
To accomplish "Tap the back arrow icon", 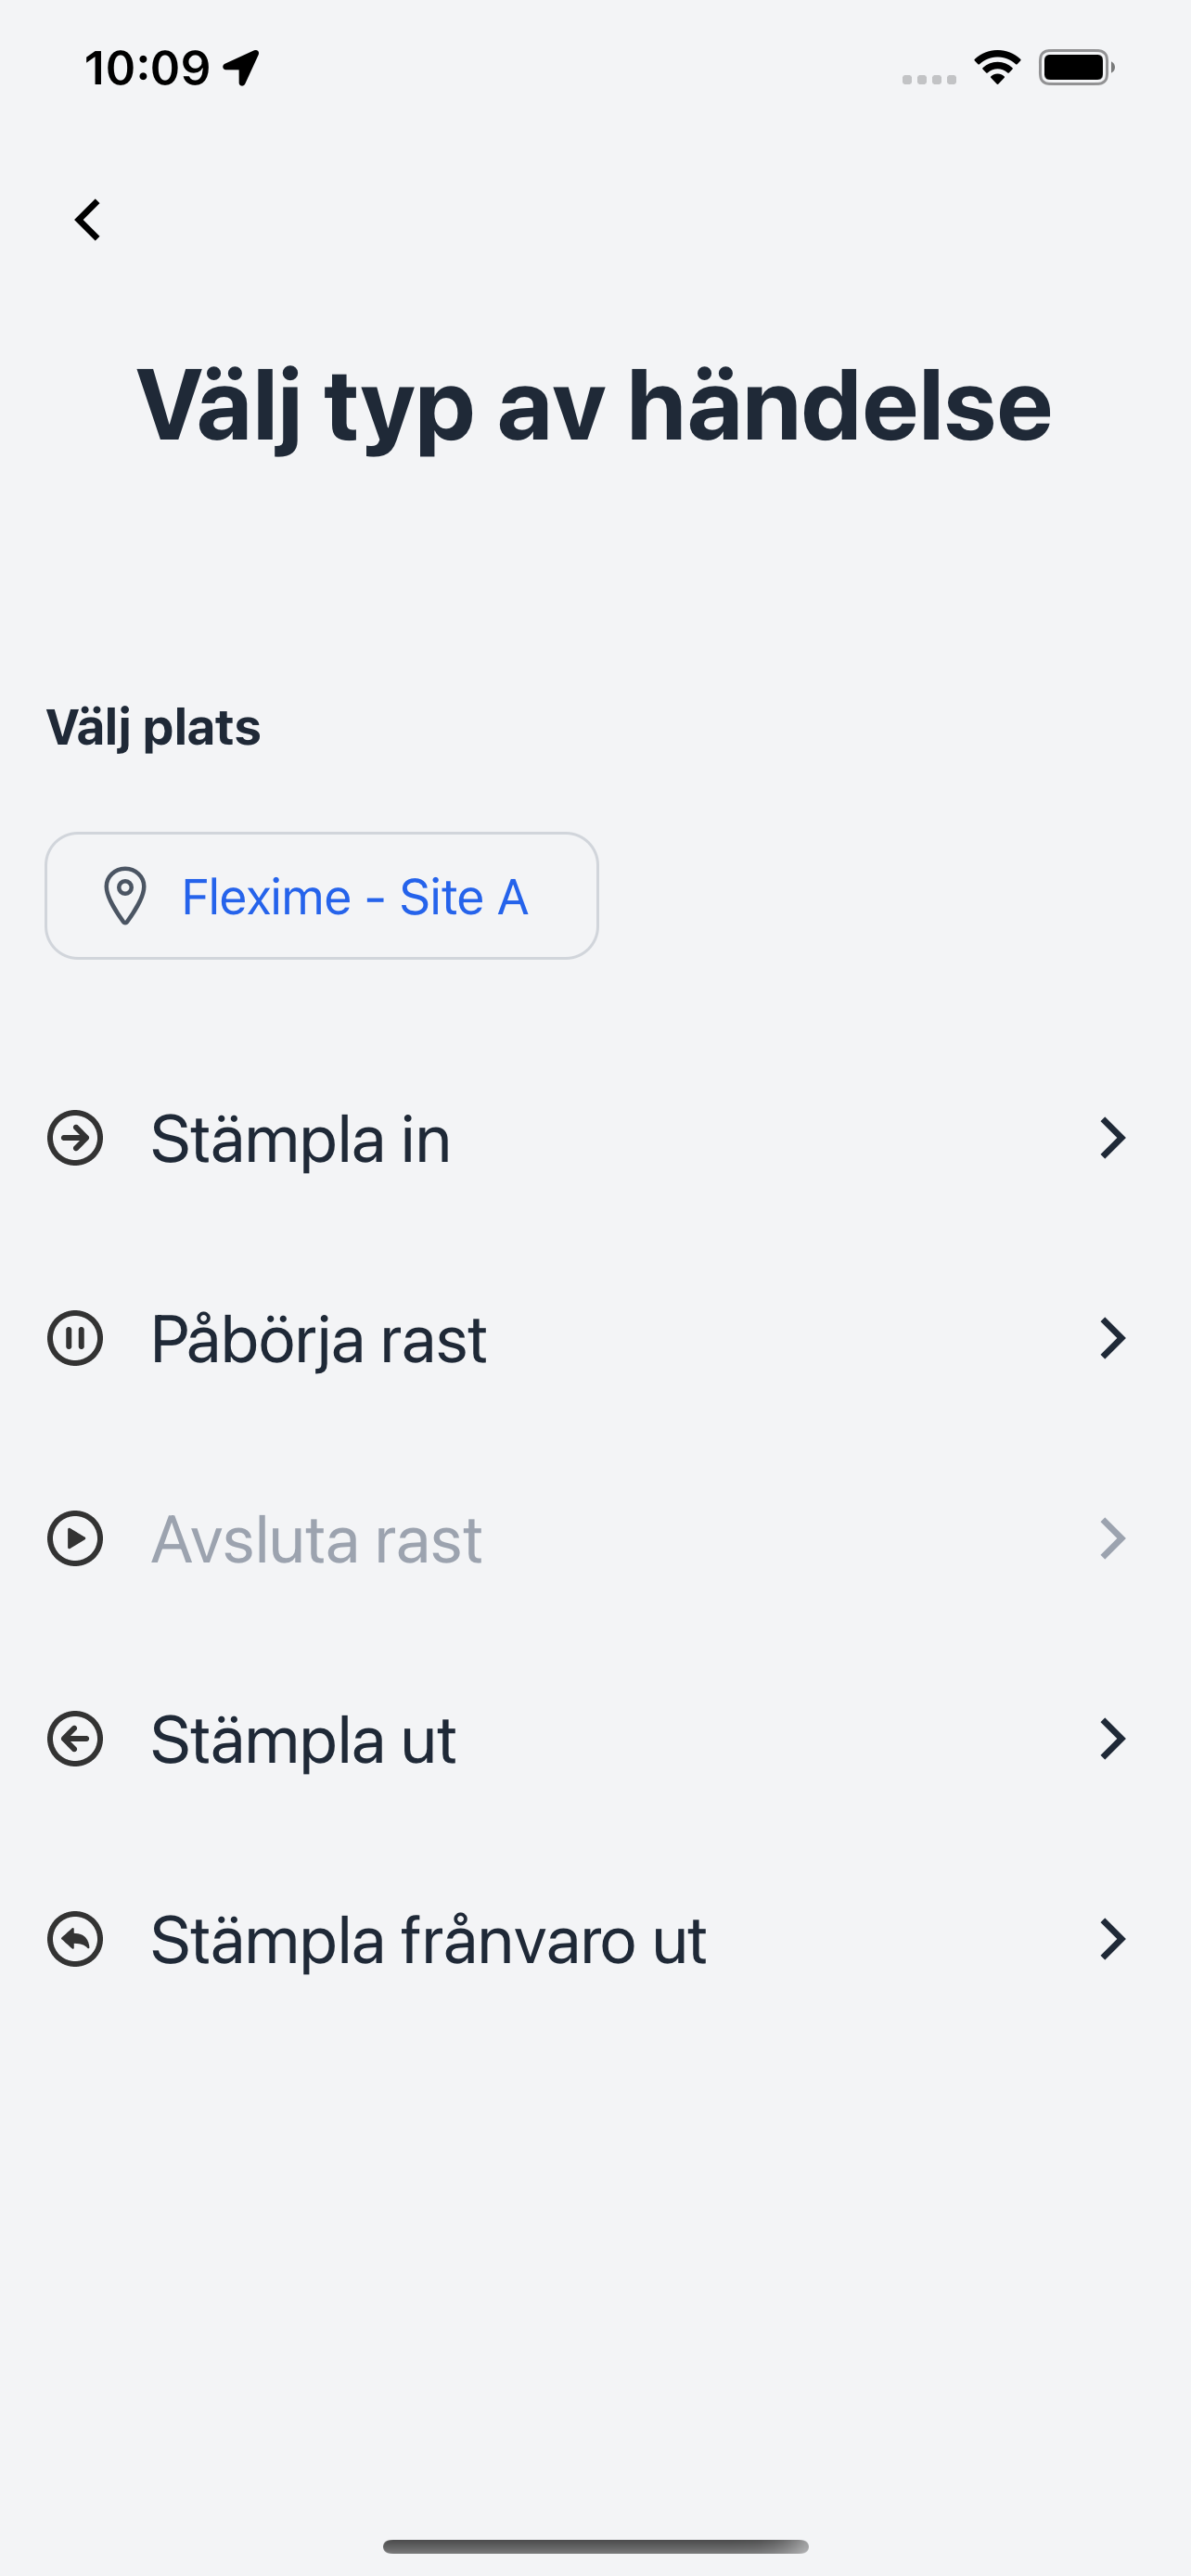I will pos(88,220).
